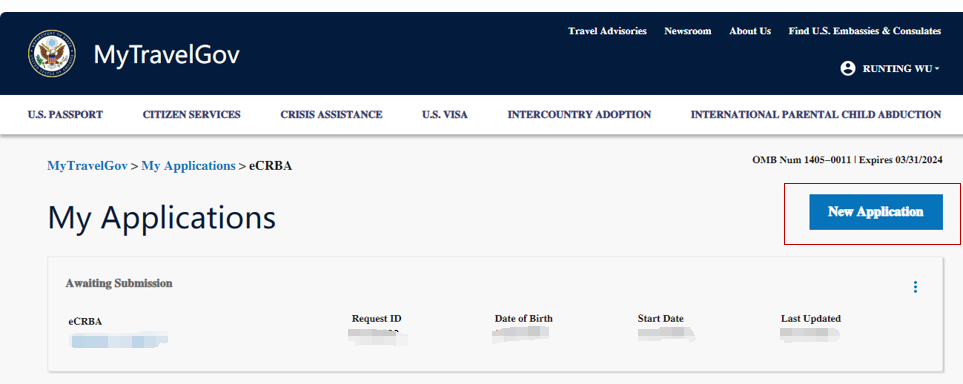Viewport: 963px width, 384px height.
Task: Go to the INTERCOUNTRY ADOPTION section
Action: tap(579, 114)
